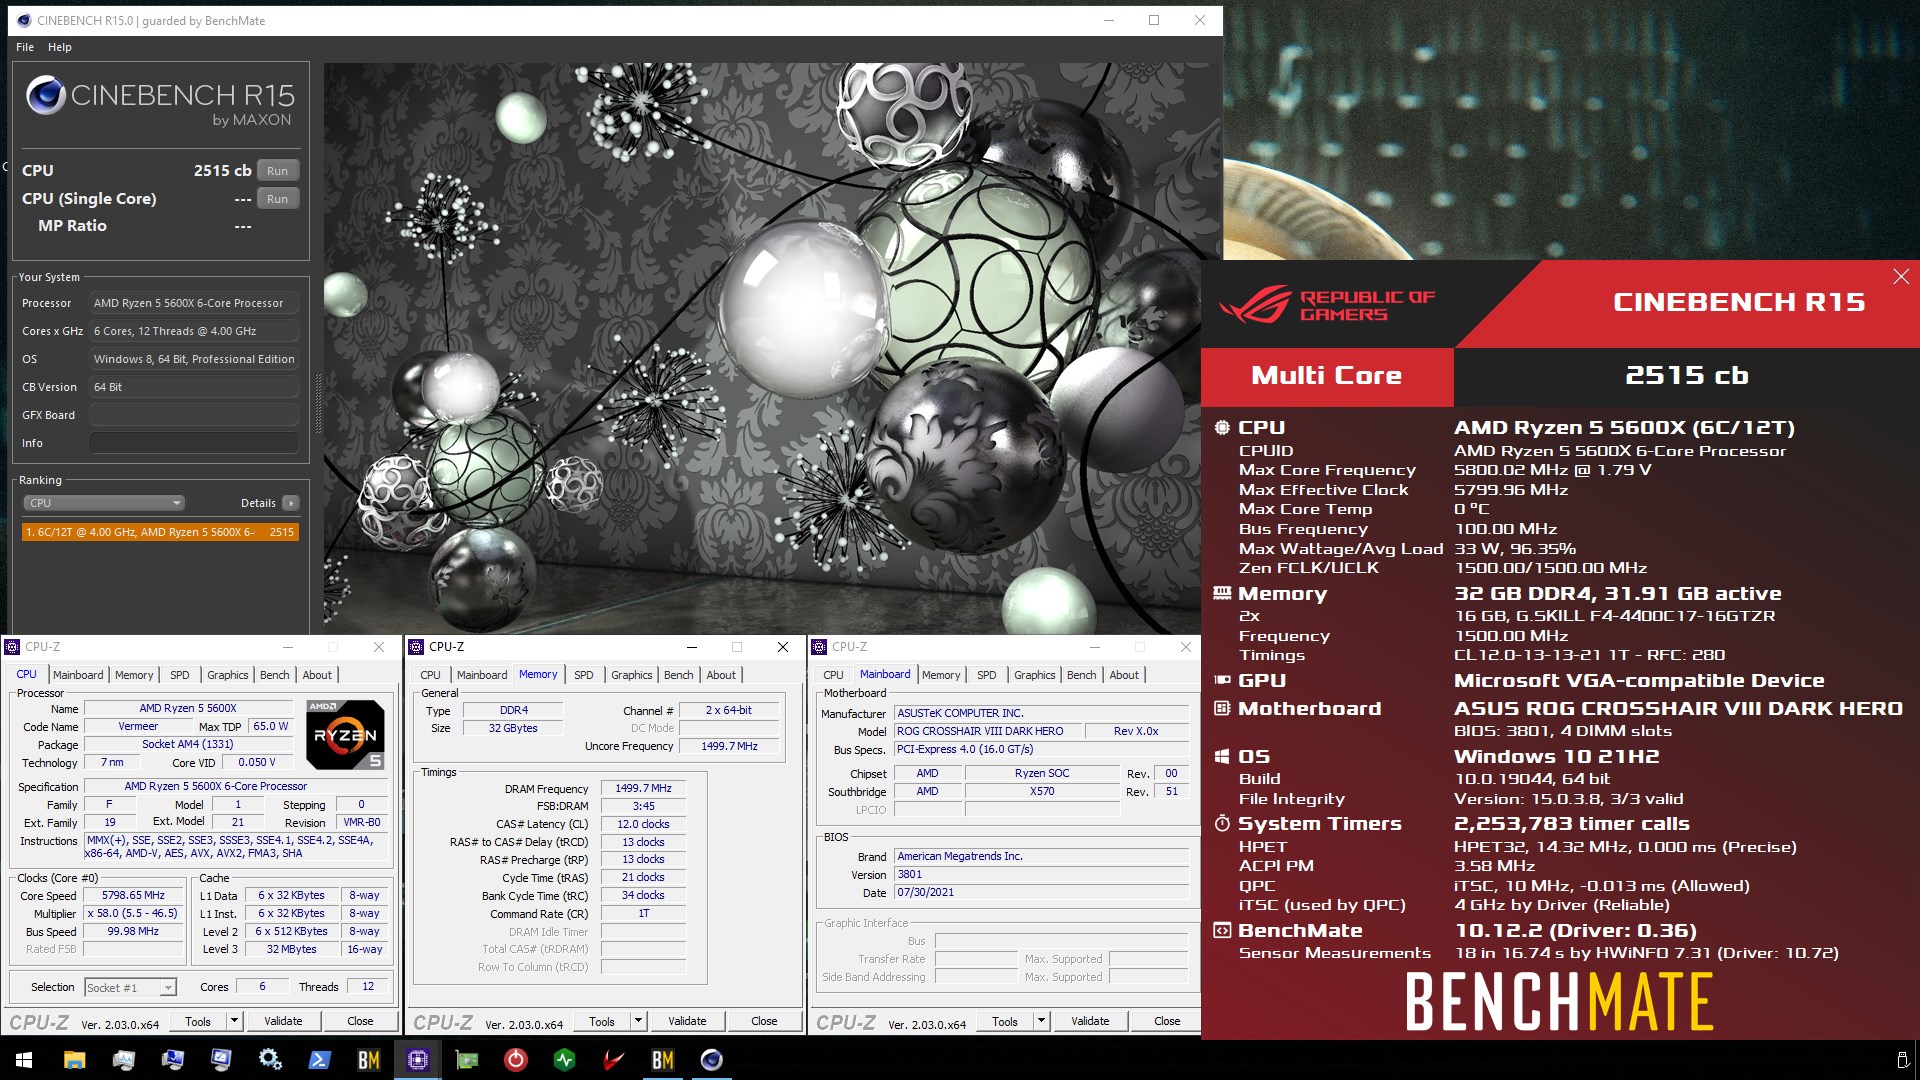Launch PowerShell from the taskbar
The height and width of the screenshot is (1080, 1920).
coord(319,1060)
